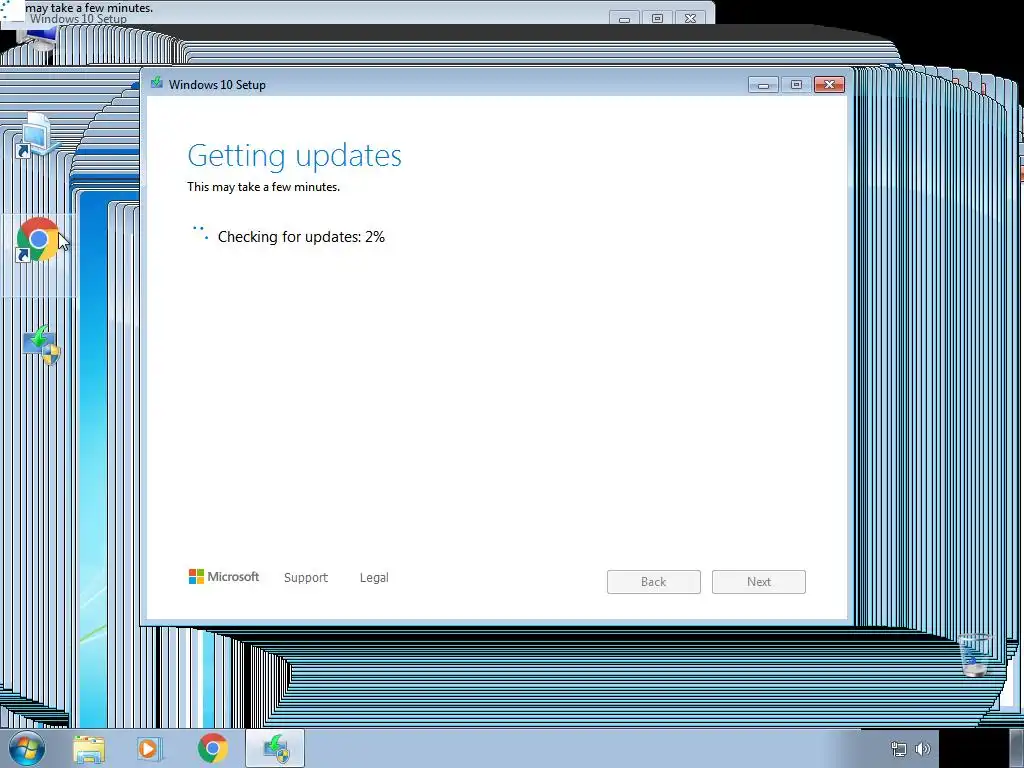This screenshot has width=1024, height=768.
Task: Click the 'Getting updates' heading
Action: [x=295, y=155]
